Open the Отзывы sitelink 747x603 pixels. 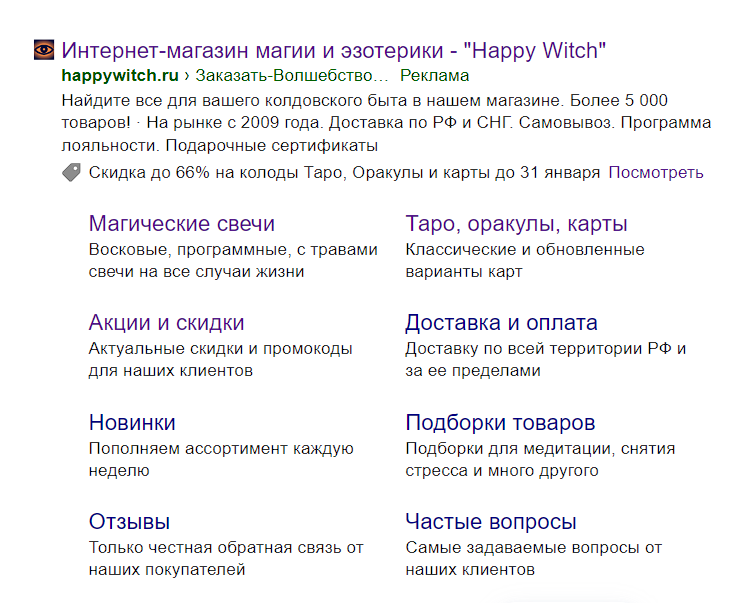(x=130, y=522)
